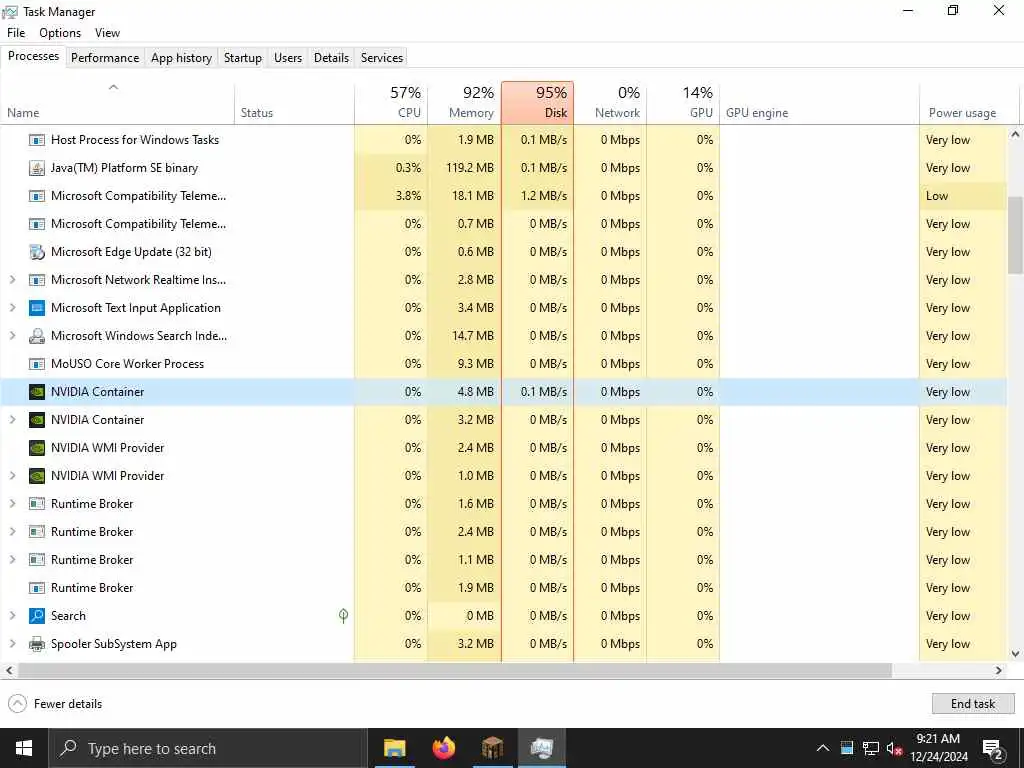
Task: Click the Search process magnifier icon
Action: (x=37, y=616)
